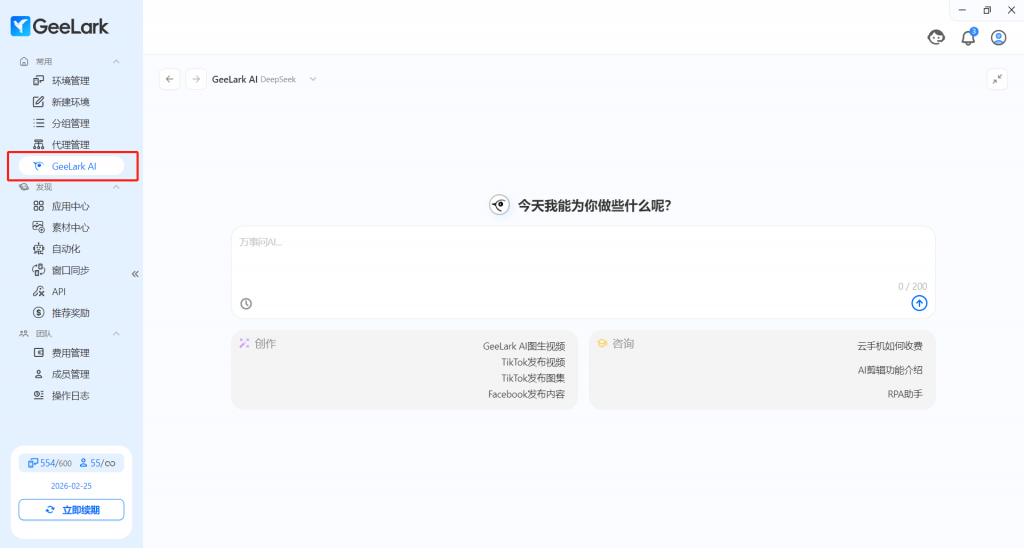Select 应用中心 menu item
Screen dimensions: 1024x548
[70, 206]
